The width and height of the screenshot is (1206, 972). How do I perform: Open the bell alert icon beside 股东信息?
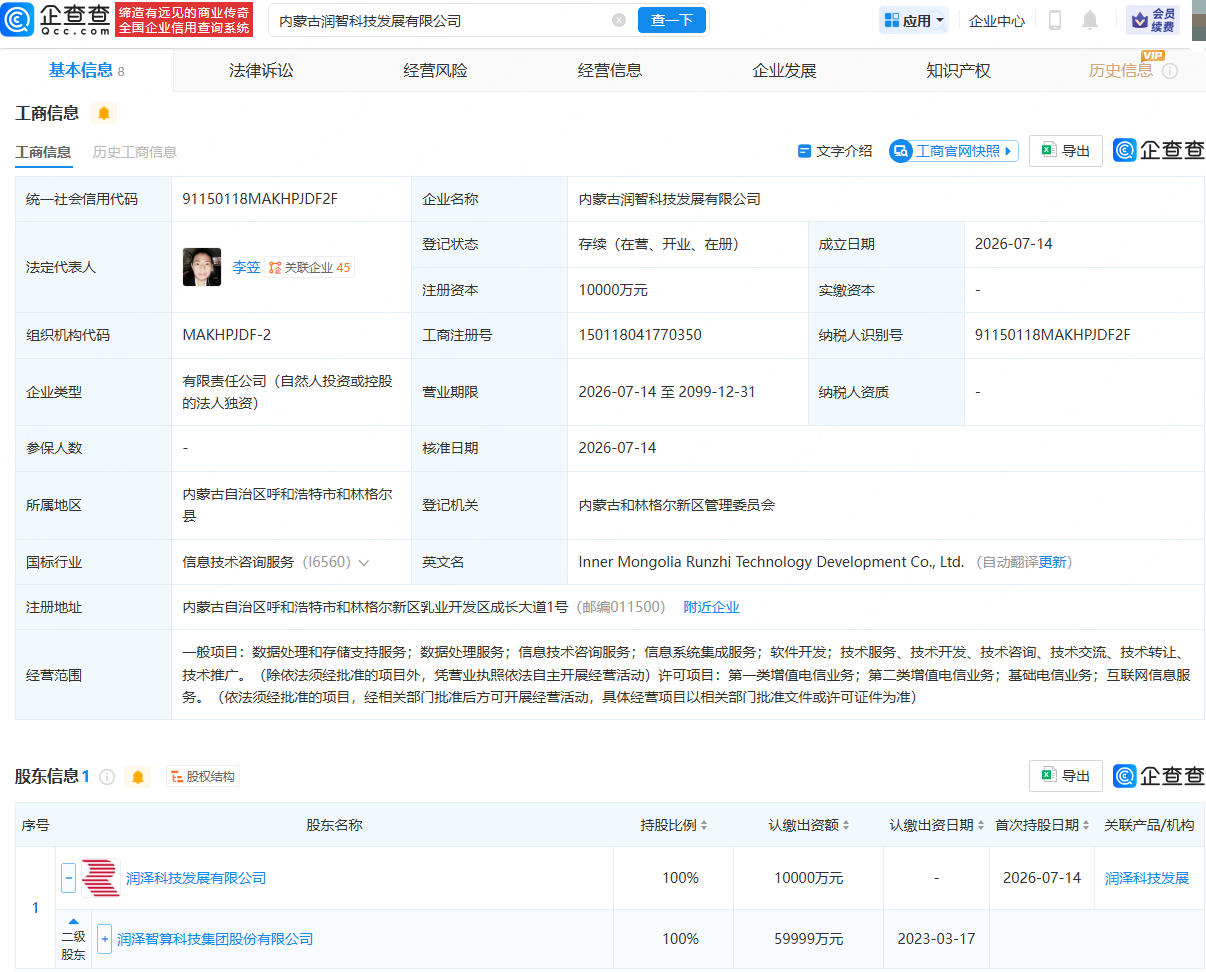(x=138, y=777)
